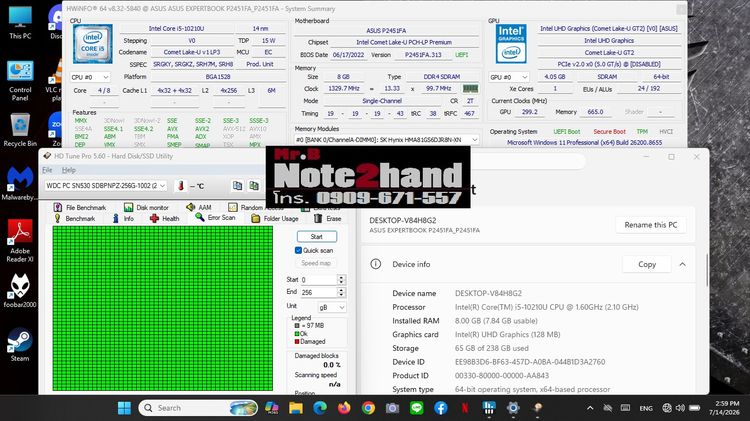Image resolution: width=750 pixels, height=421 pixels.
Task: Open Control Panel desktop icon
Action: (20, 80)
